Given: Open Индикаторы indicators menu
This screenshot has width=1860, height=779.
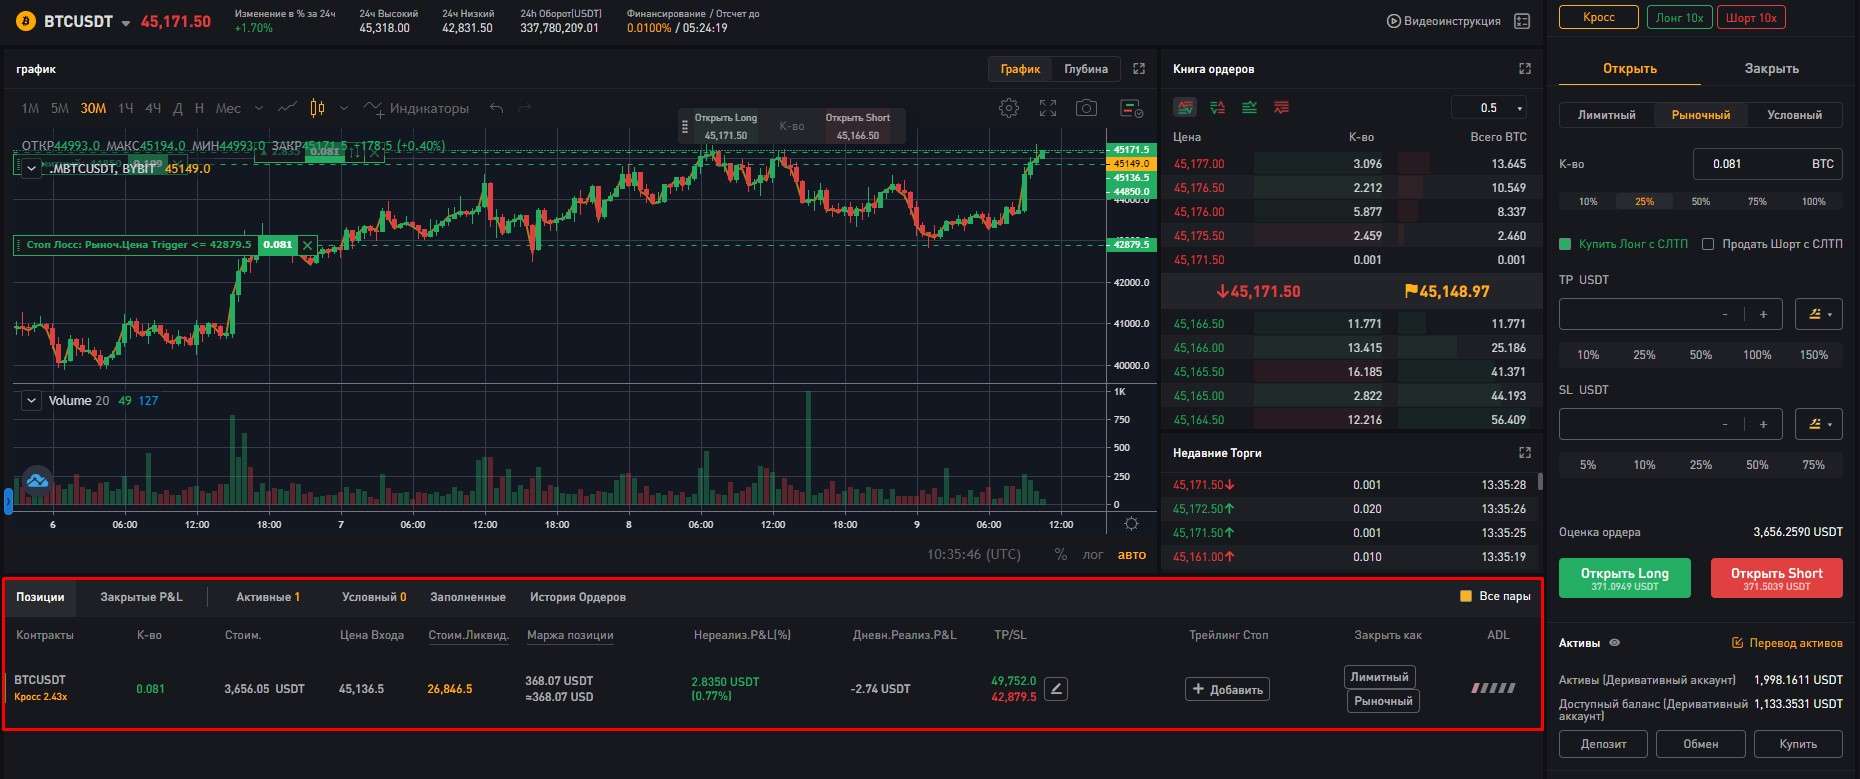Looking at the screenshot, I should click(417, 108).
